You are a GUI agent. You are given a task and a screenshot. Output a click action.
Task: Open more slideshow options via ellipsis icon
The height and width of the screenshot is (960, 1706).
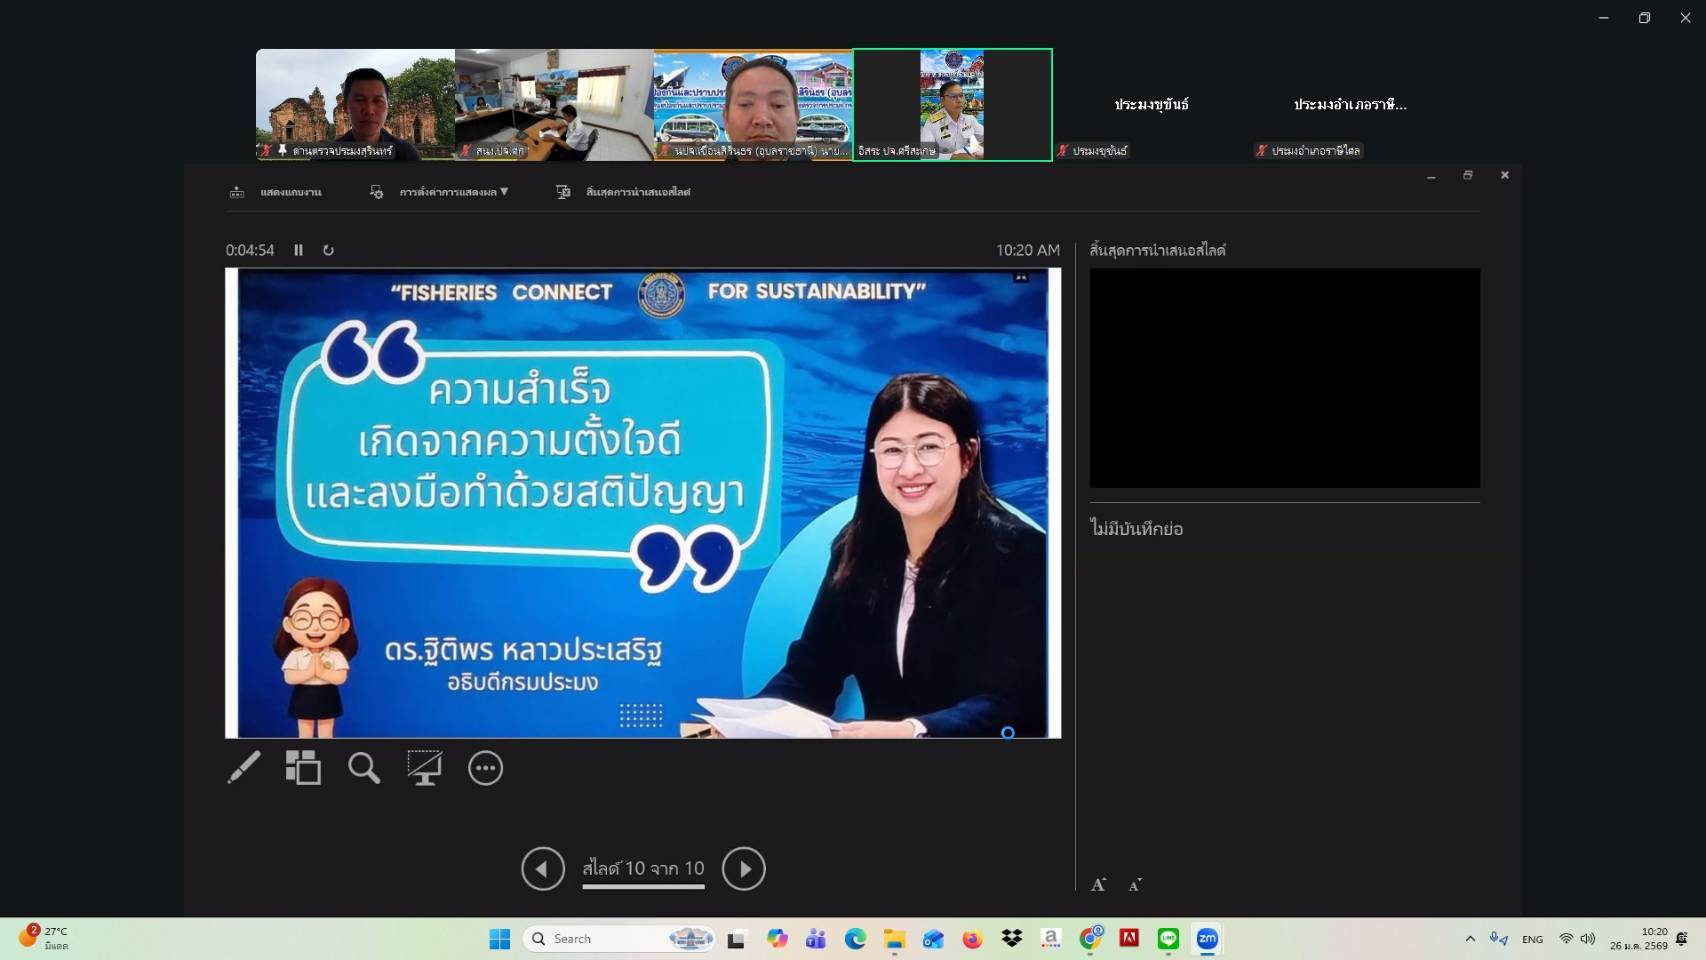pos(486,768)
